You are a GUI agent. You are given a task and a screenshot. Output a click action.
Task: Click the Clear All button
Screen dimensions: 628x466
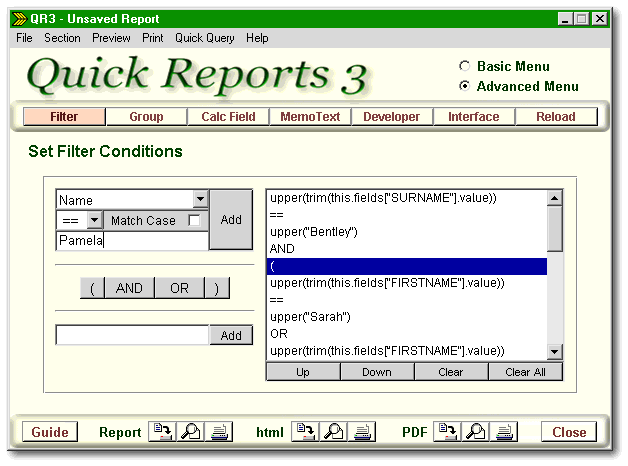tap(525, 372)
